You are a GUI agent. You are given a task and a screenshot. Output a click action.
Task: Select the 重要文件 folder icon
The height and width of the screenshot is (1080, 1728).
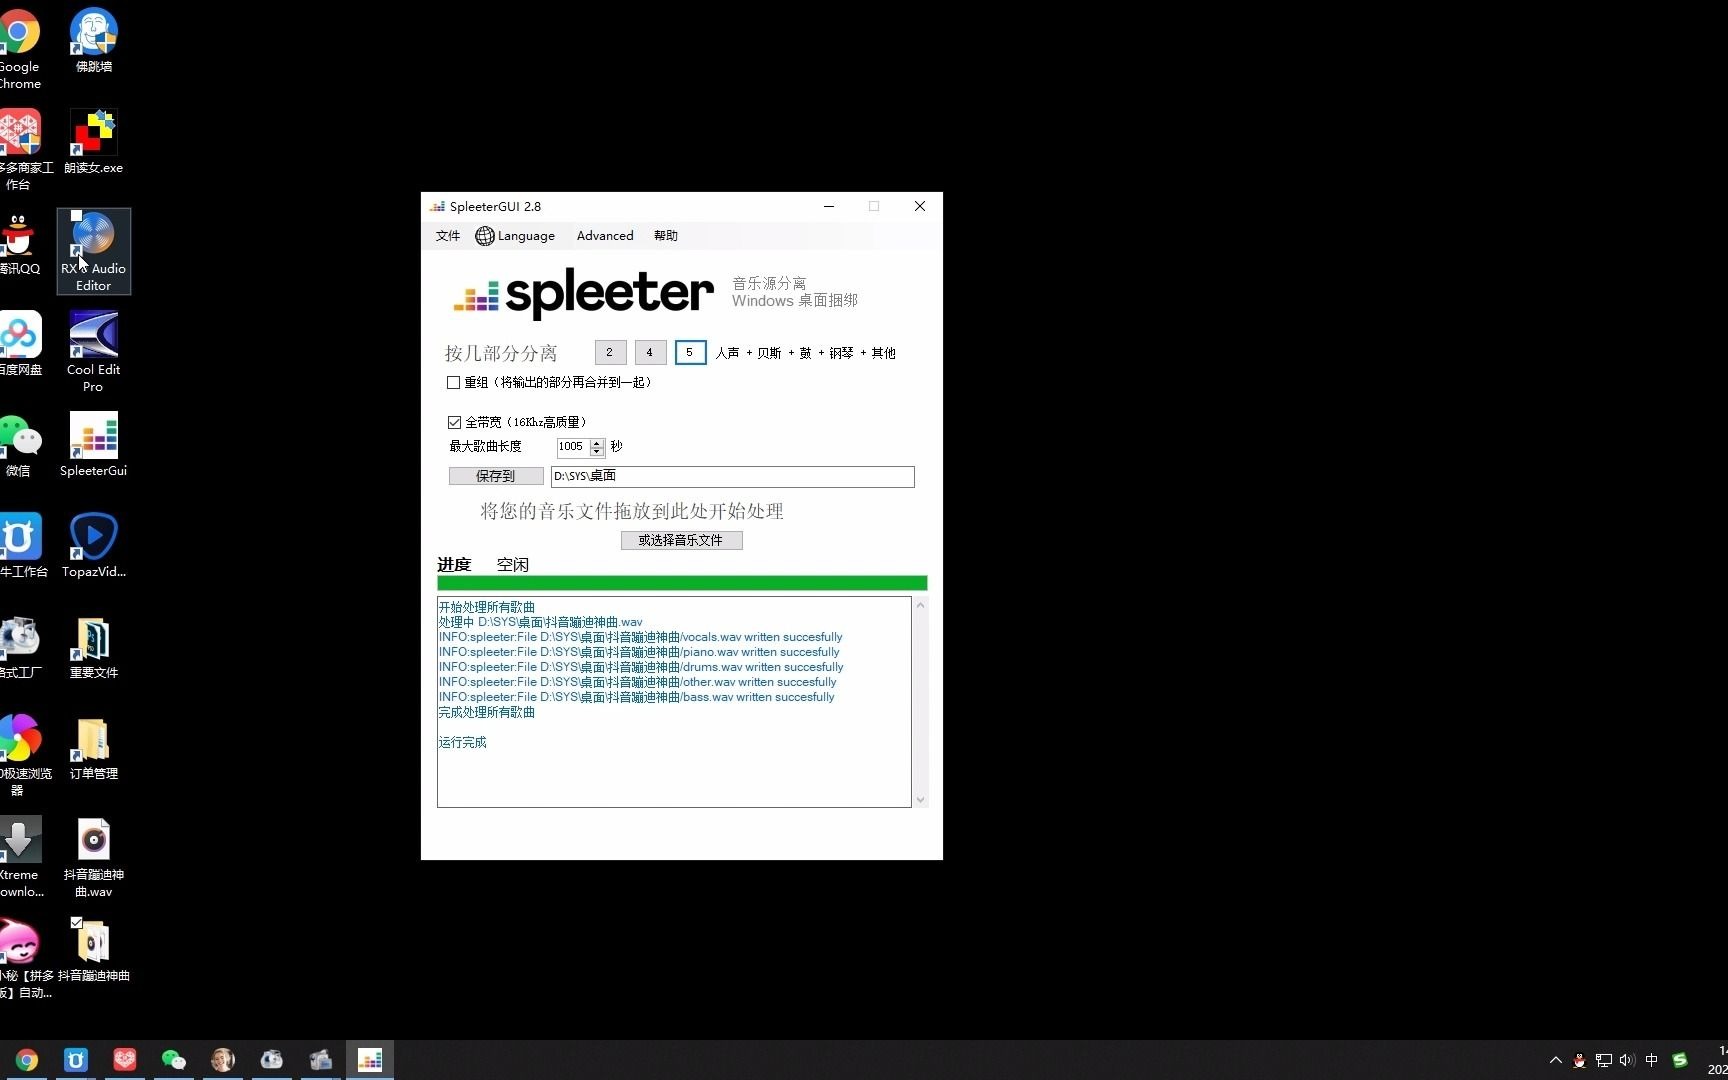93,647
